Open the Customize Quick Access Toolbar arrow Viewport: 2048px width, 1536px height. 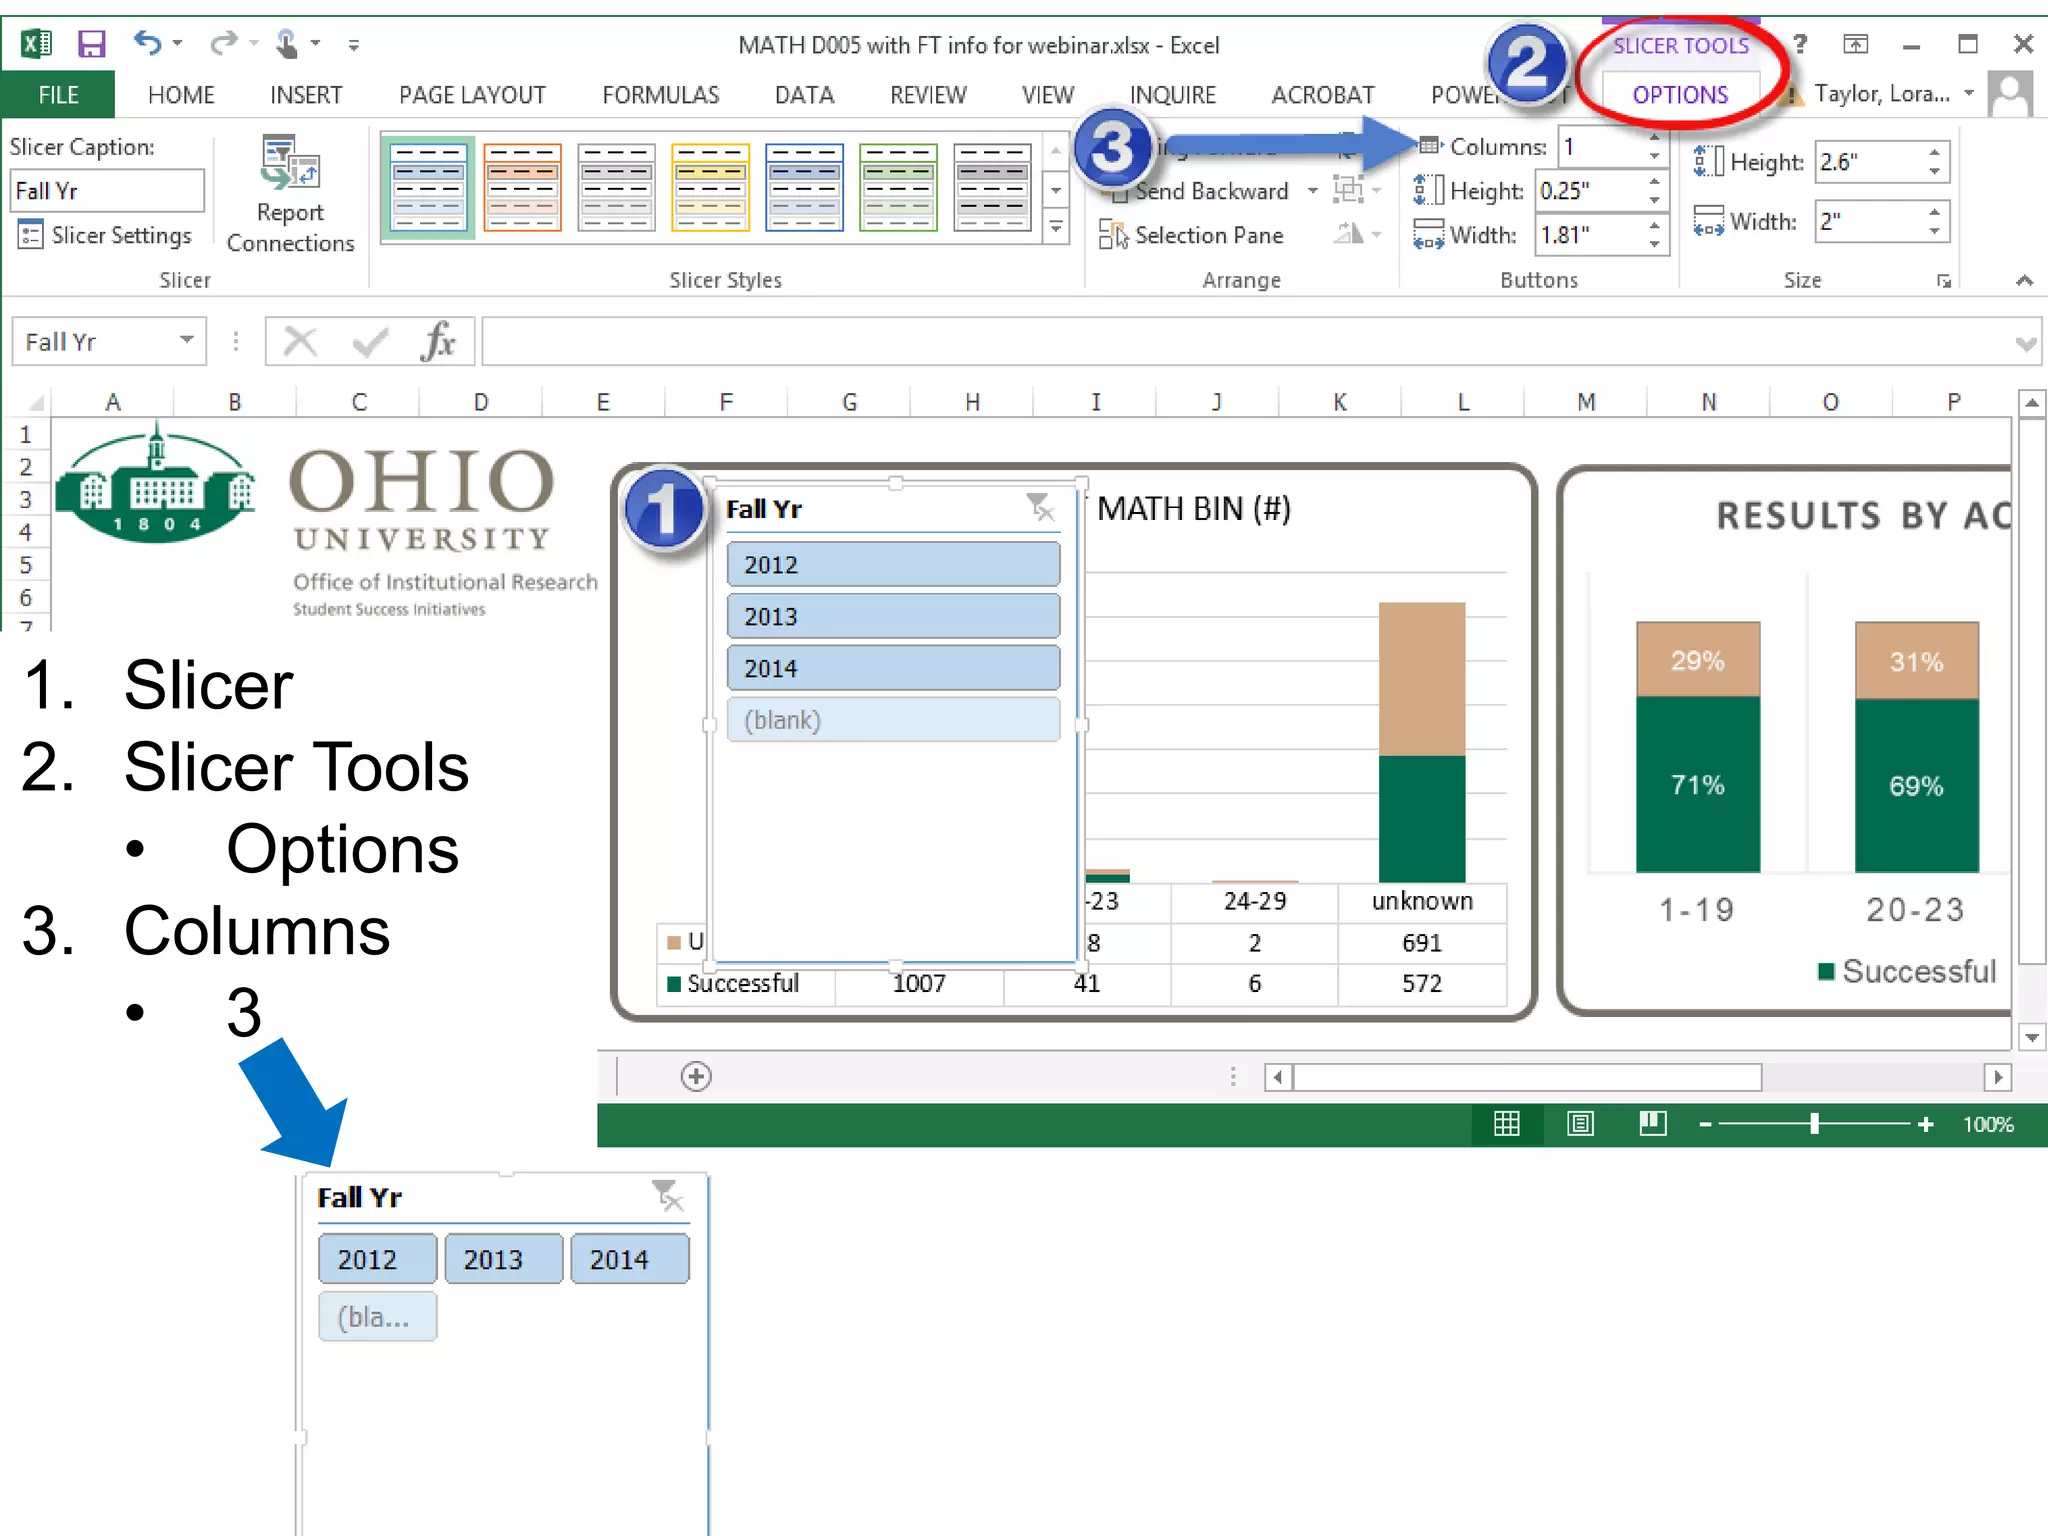(x=353, y=45)
